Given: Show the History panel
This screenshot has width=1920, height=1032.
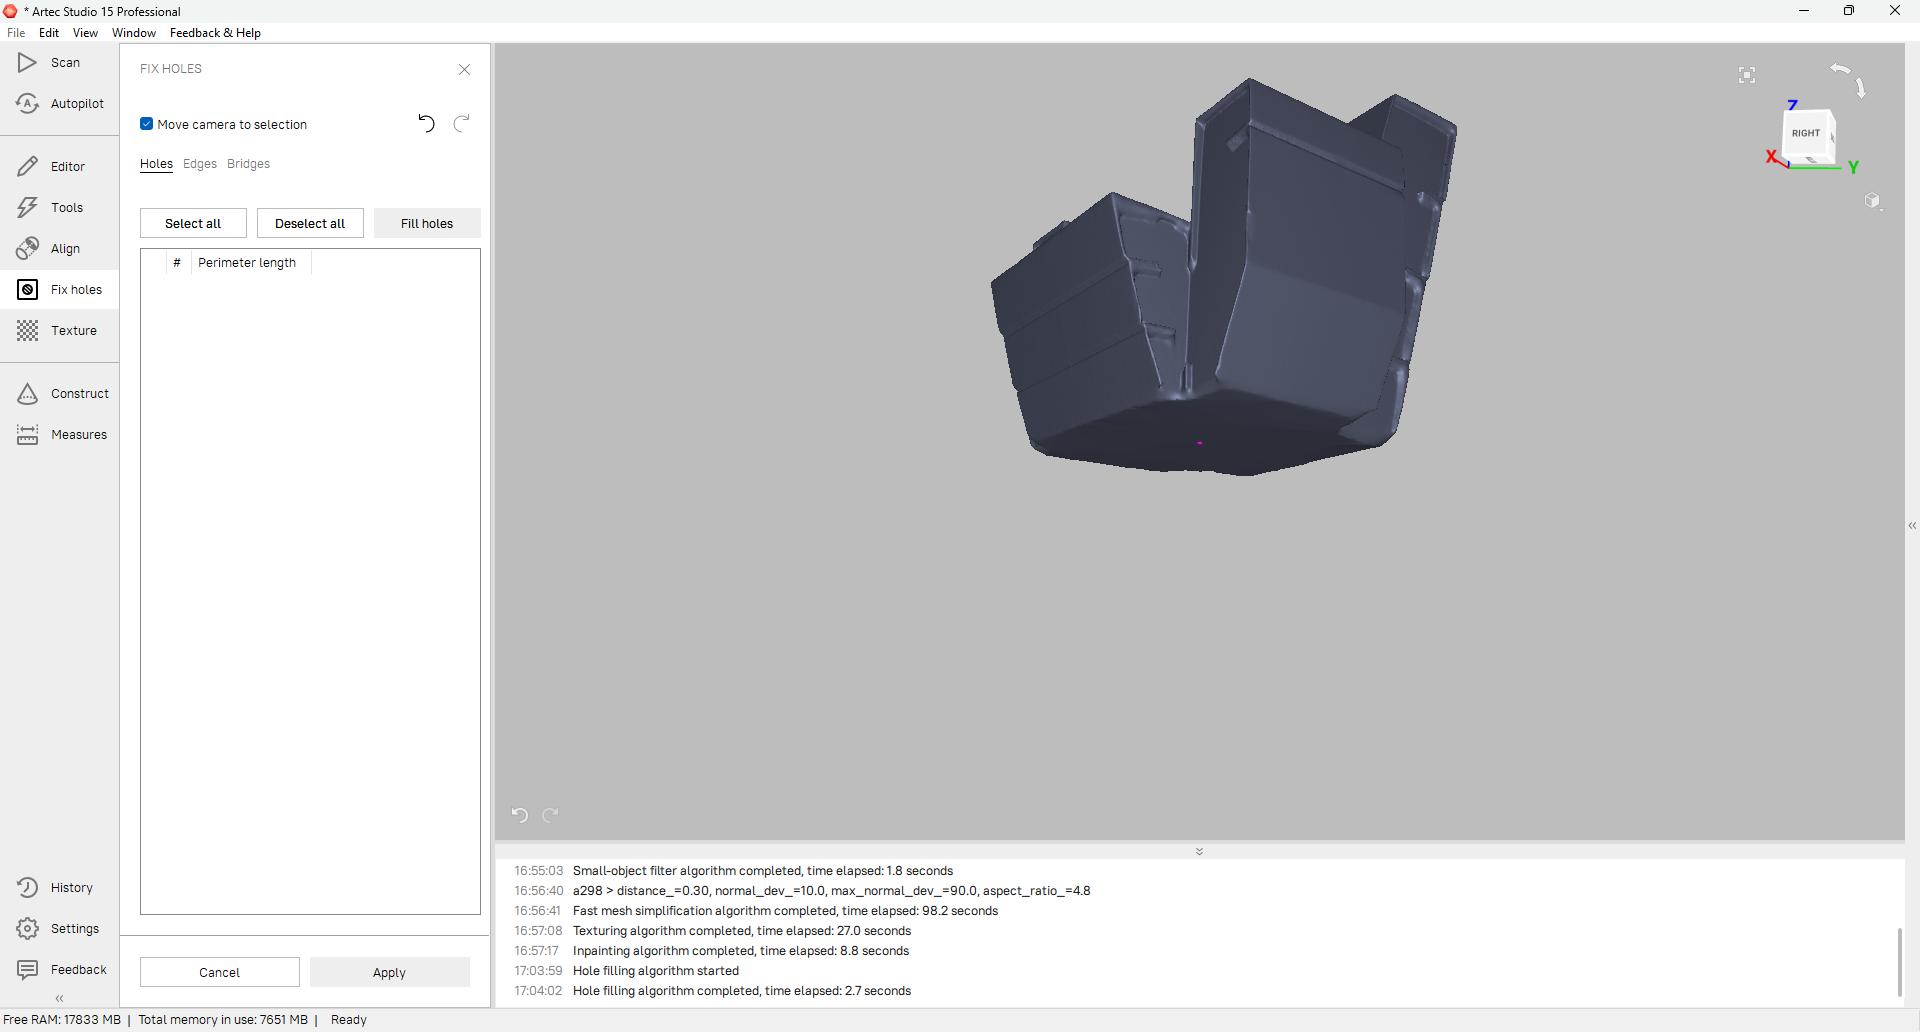Looking at the screenshot, I should pyautogui.click(x=60, y=888).
